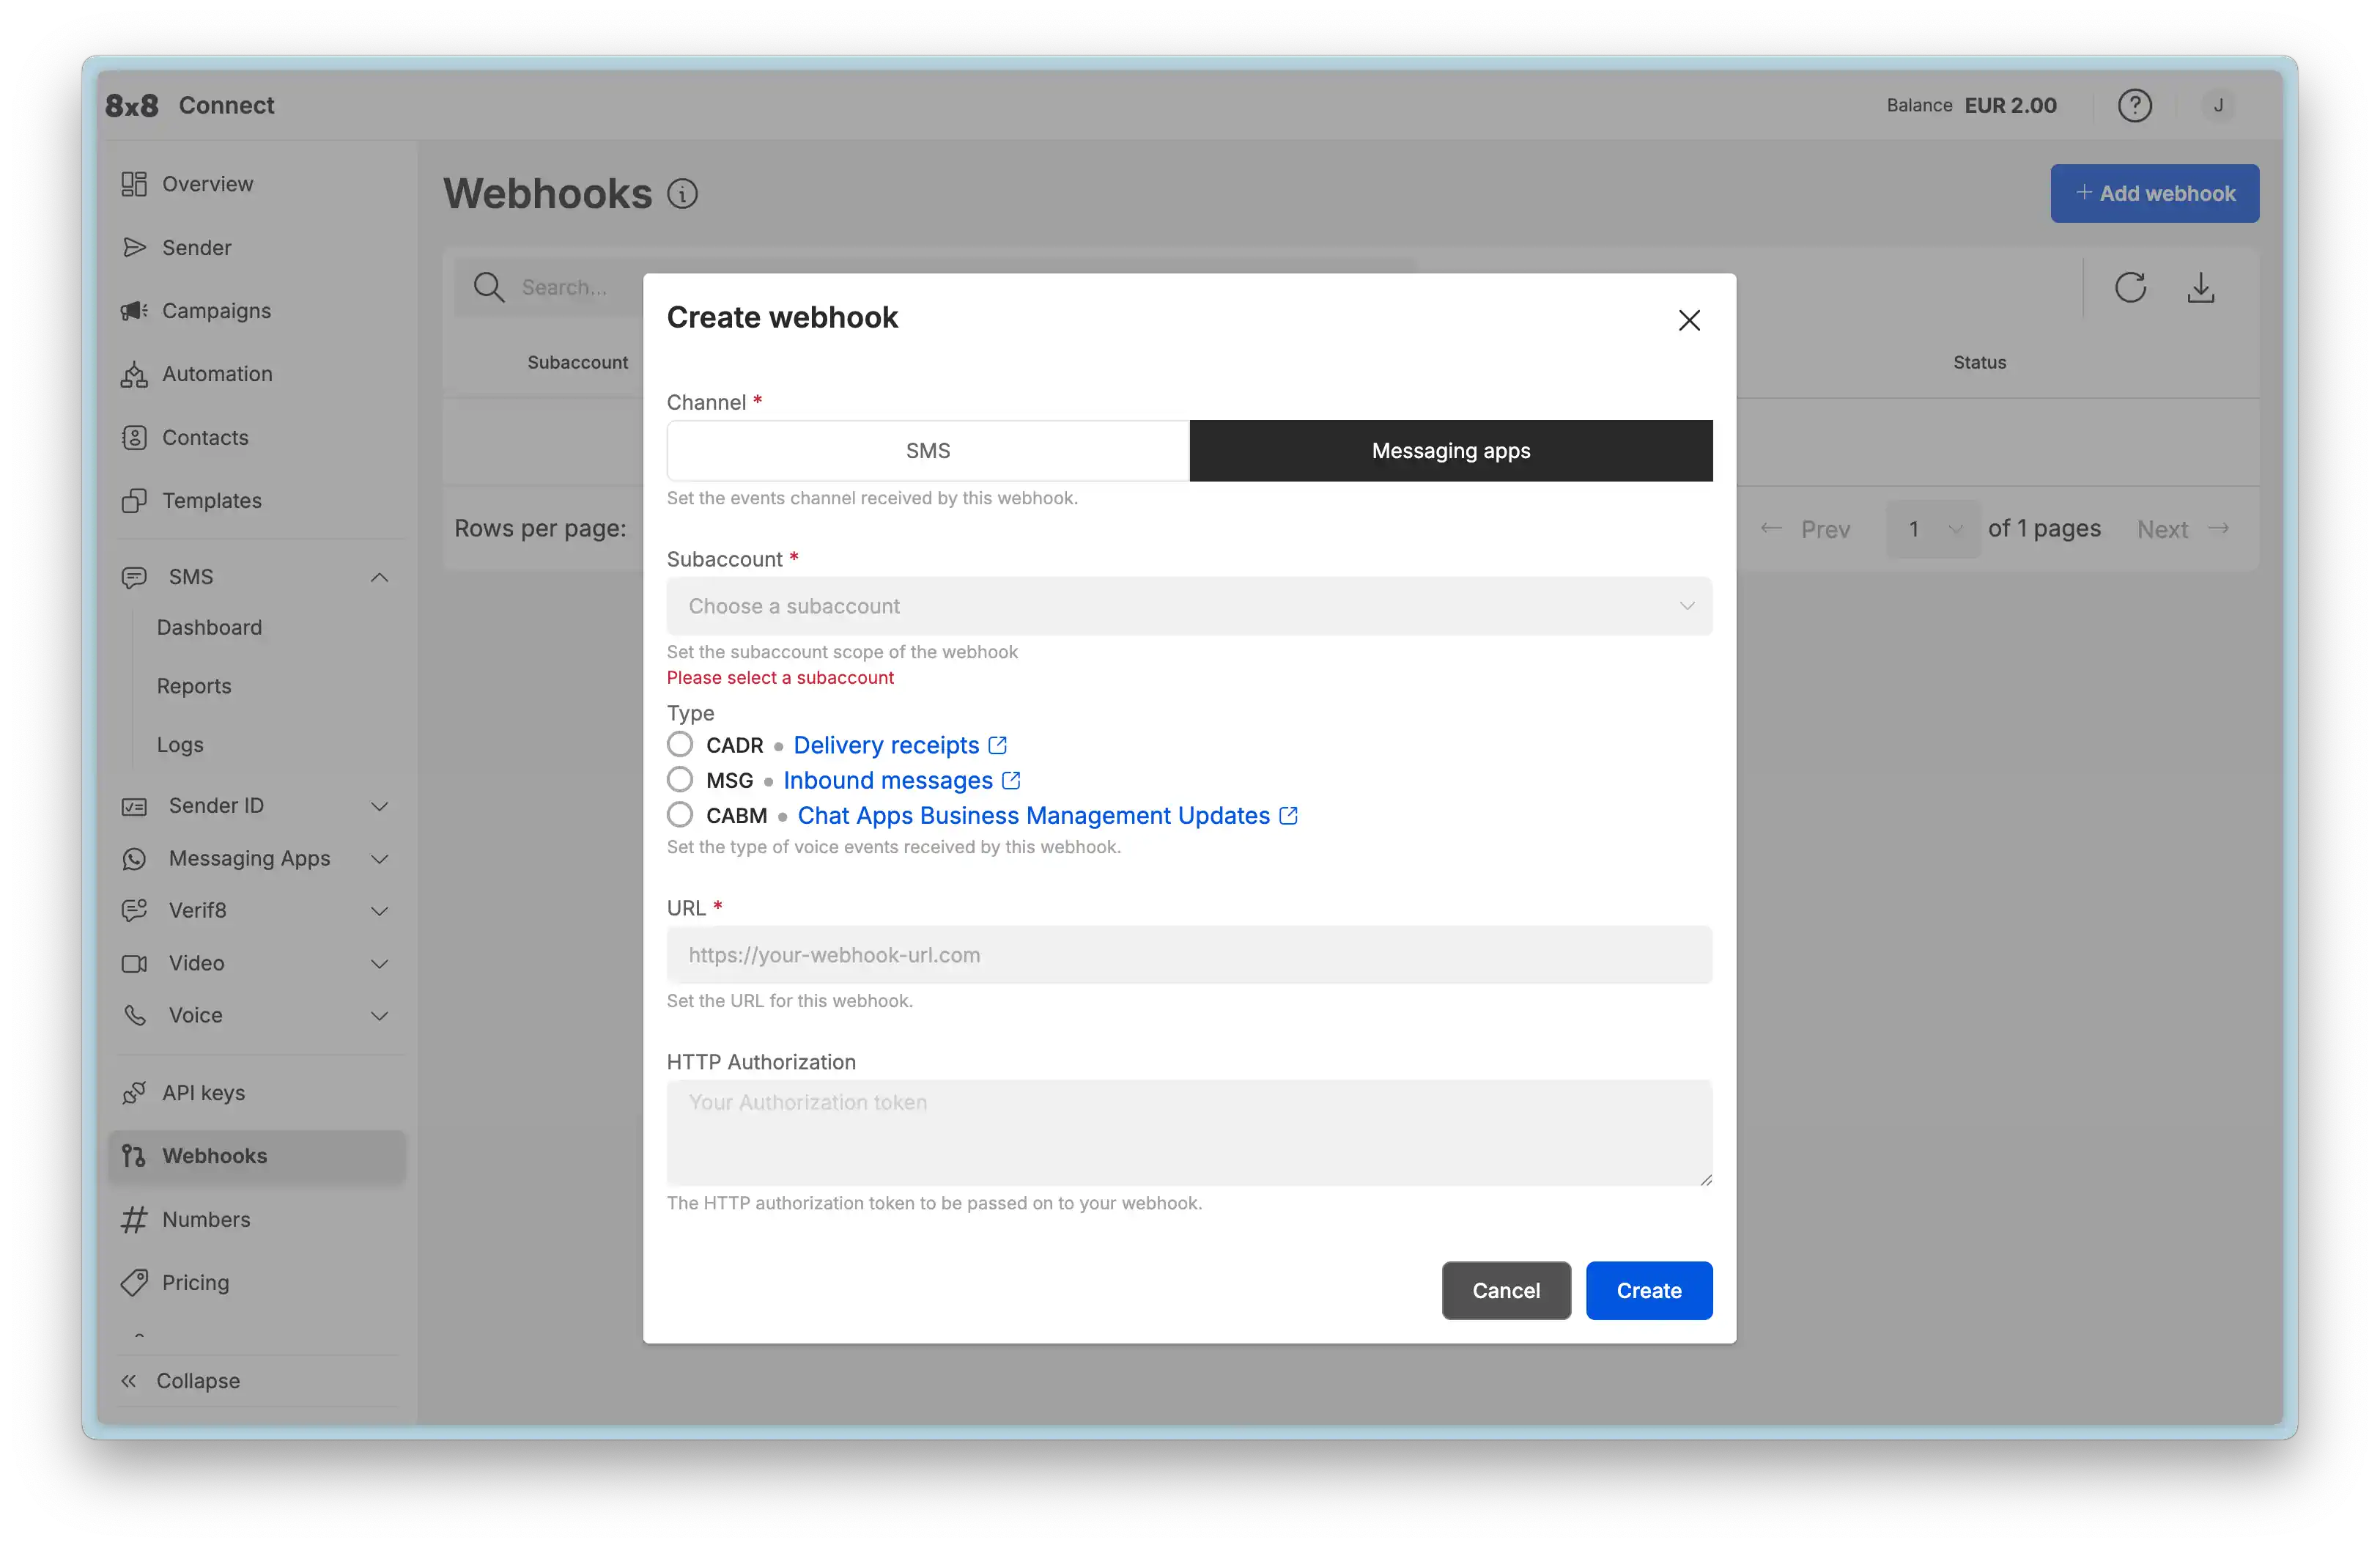Image resolution: width=2380 pixels, height=1548 pixels.
Task: Click the Create button
Action: 1648,1290
